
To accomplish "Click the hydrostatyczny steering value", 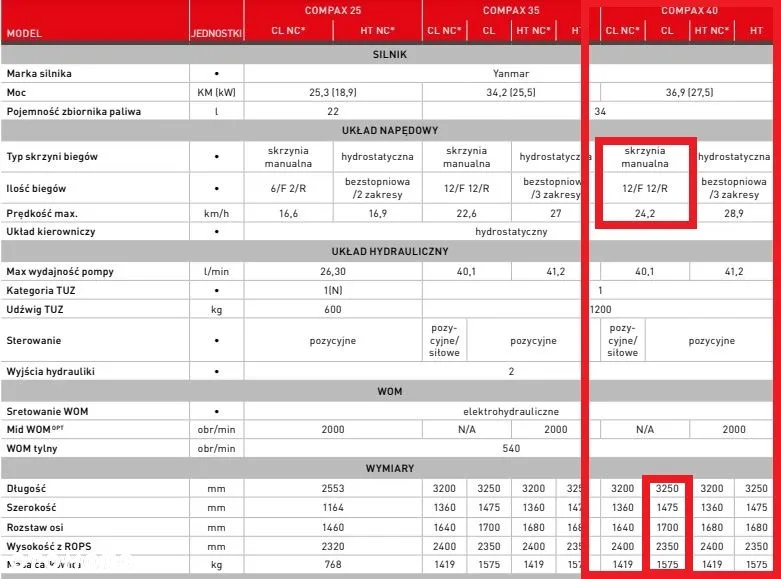I will 511,232.
